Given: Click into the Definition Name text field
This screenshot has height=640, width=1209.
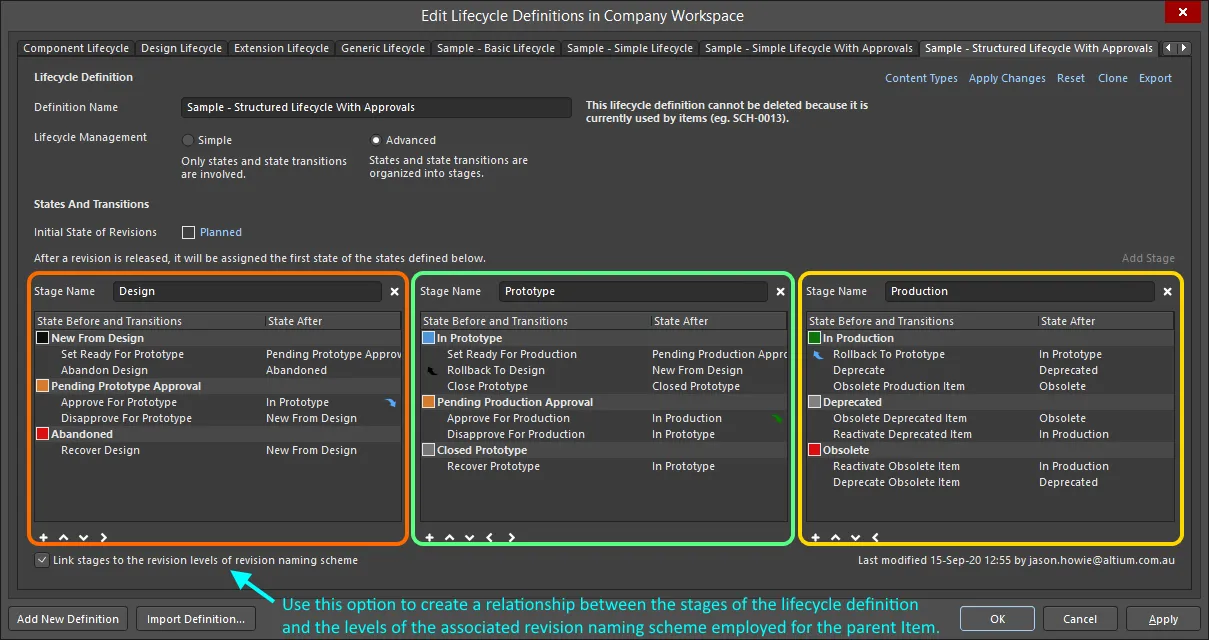Looking at the screenshot, I should (375, 107).
